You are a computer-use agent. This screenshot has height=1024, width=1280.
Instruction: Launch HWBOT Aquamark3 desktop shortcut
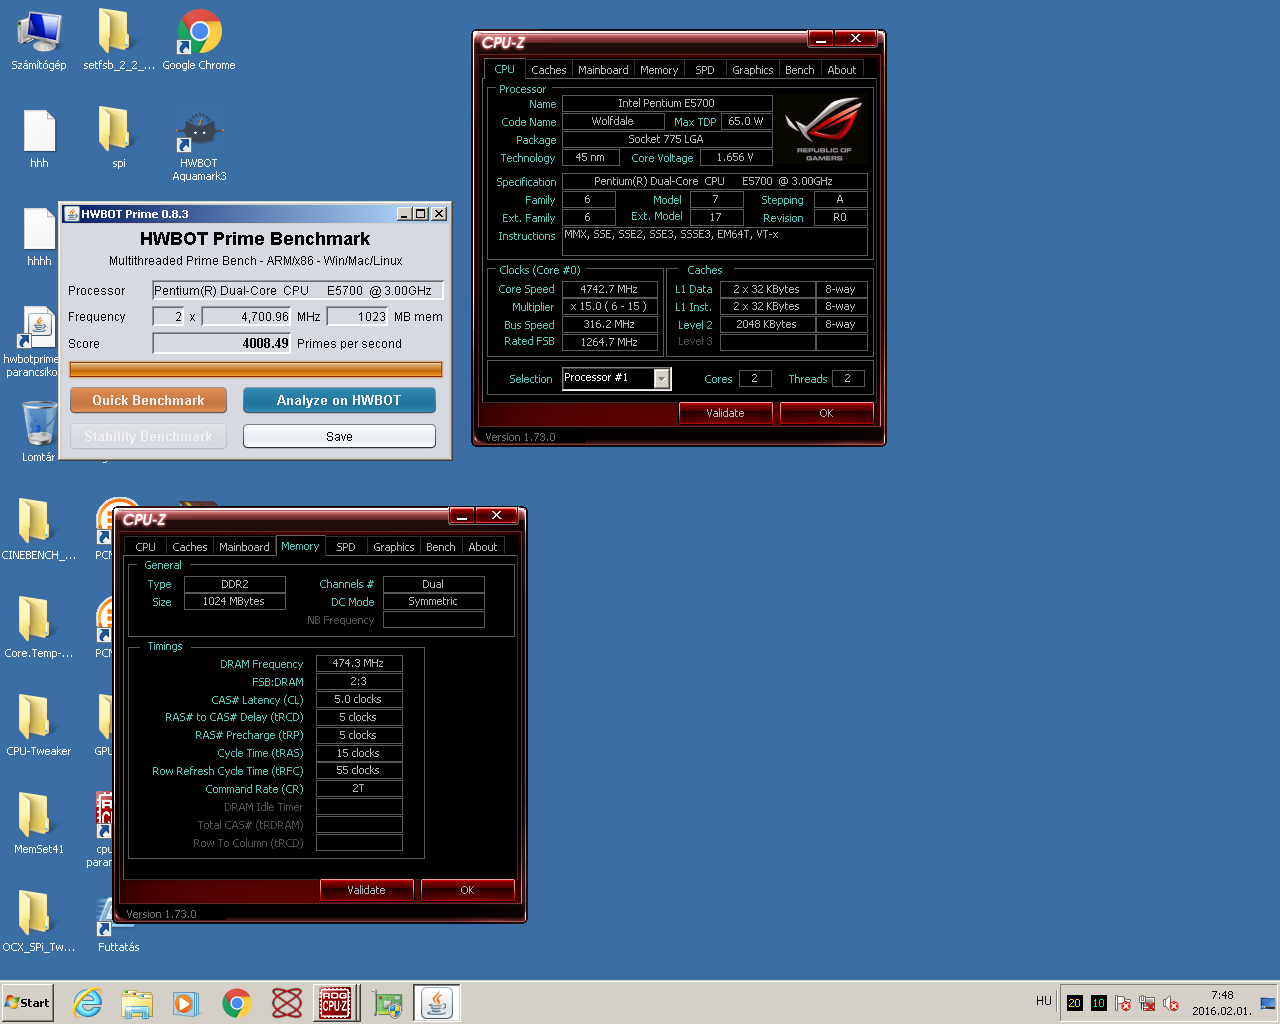coord(199,145)
